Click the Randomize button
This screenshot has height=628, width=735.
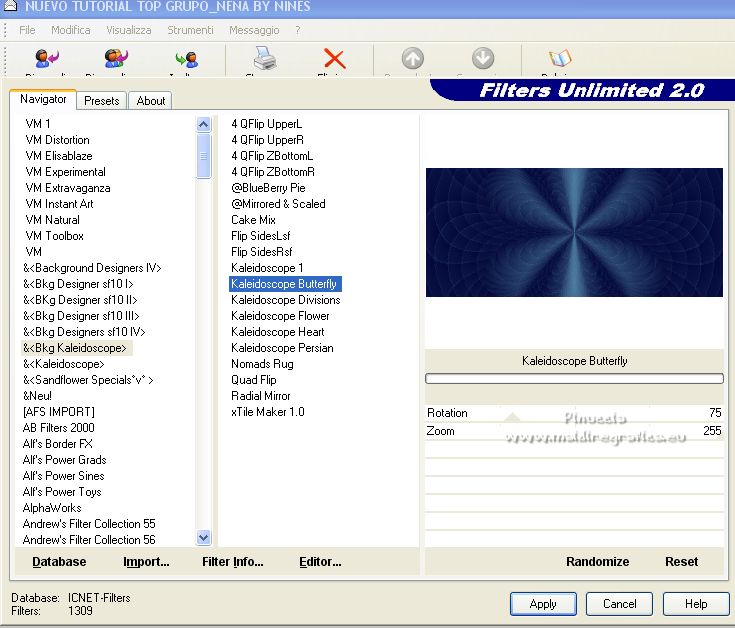(x=597, y=561)
